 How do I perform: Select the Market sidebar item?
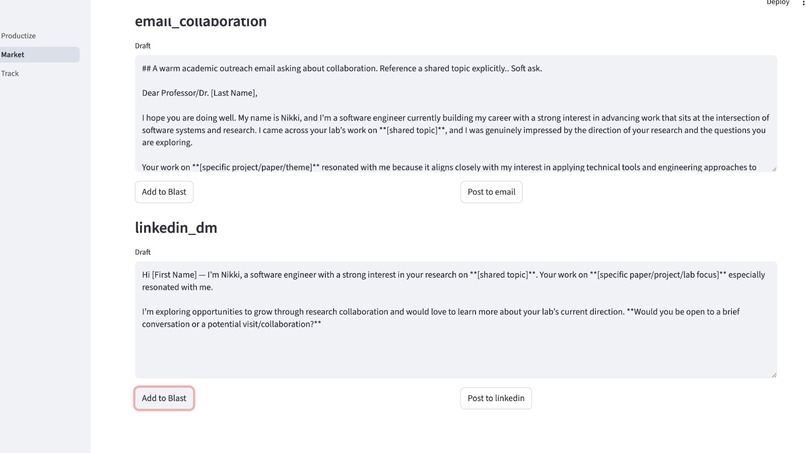click(x=39, y=55)
